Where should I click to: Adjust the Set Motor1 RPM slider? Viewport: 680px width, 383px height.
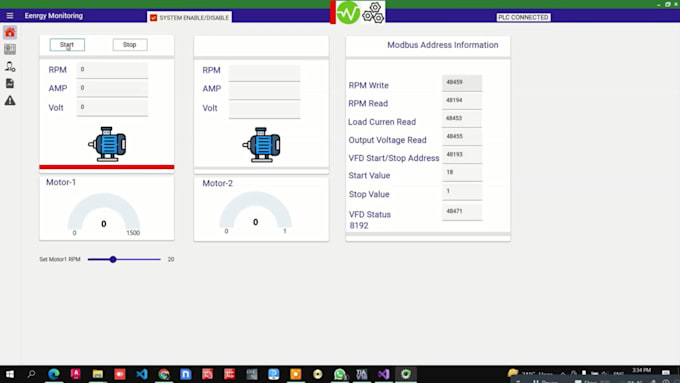tap(124, 259)
